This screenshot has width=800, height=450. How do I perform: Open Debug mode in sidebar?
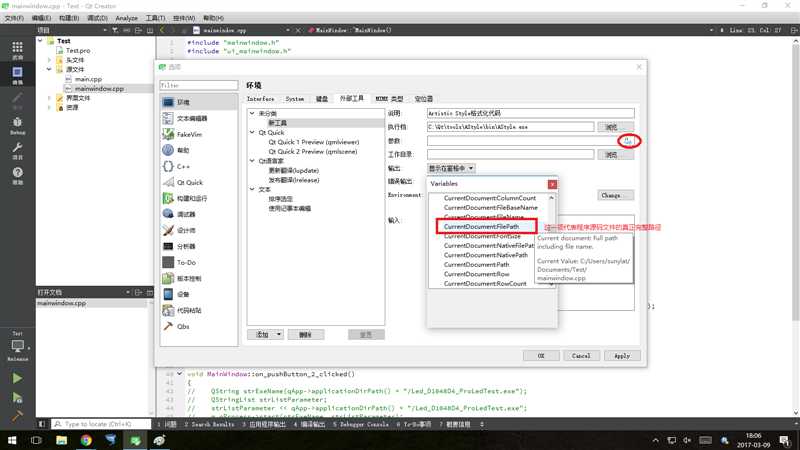coord(17,125)
